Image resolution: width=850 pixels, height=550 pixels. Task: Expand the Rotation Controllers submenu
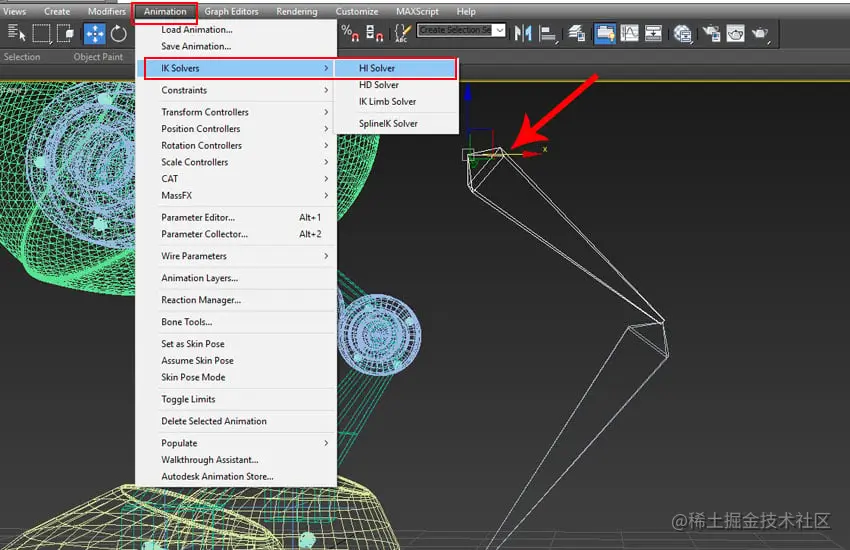point(236,146)
